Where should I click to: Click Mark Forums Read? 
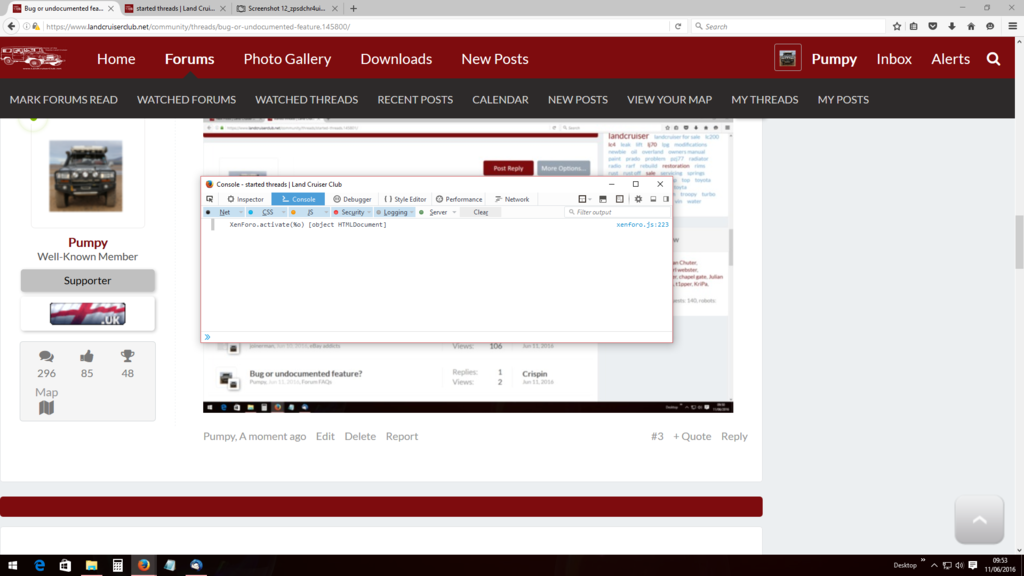point(64,100)
